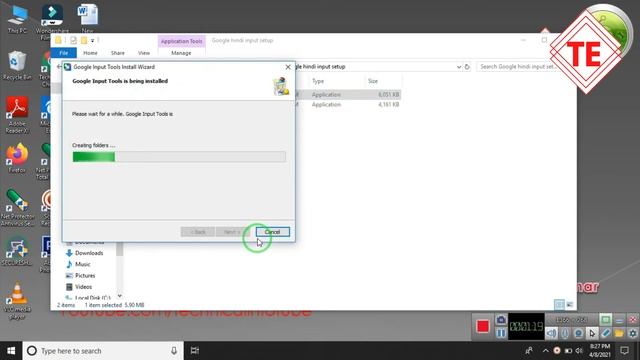Click the Quick Access properties icon in title bar
This screenshot has width=640, height=360.
pyautogui.click(x=73, y=40)
